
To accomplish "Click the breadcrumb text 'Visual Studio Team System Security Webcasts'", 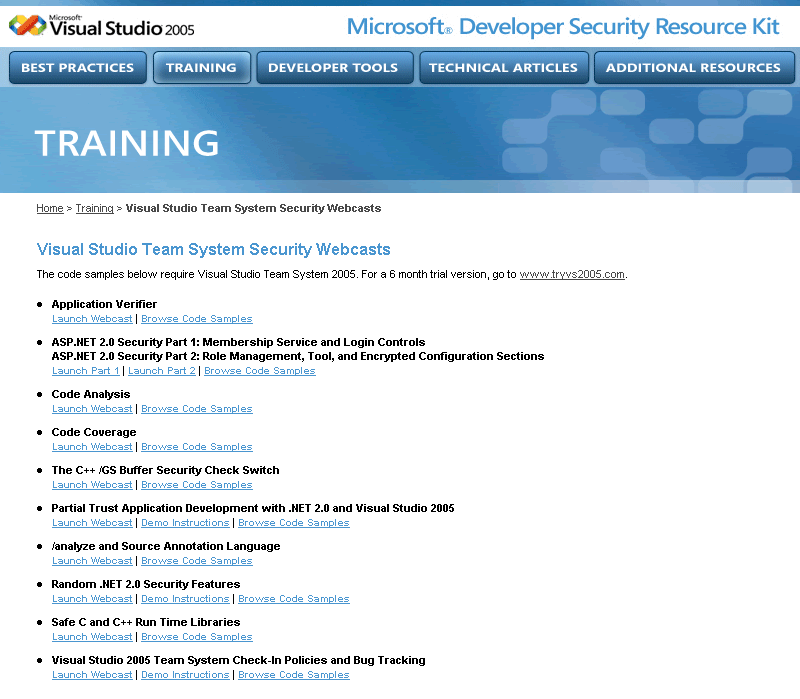I will pos(254,208).
